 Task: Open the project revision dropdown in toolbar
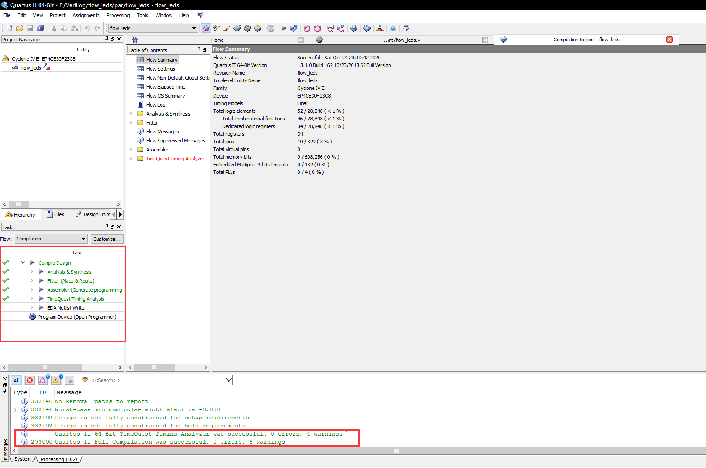(153, 28)
